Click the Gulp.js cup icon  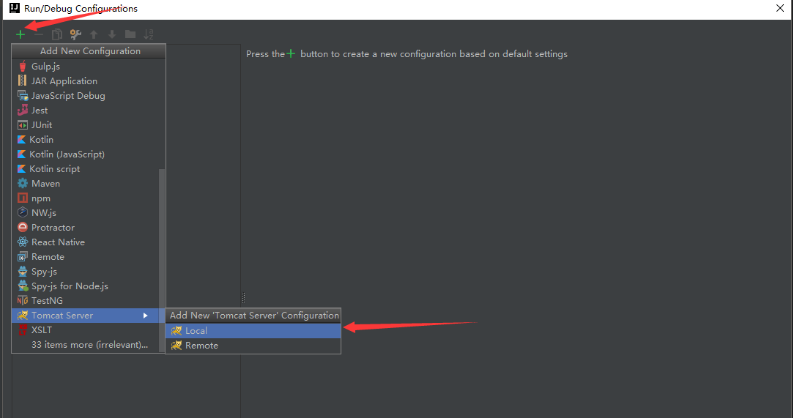(22, 66)
